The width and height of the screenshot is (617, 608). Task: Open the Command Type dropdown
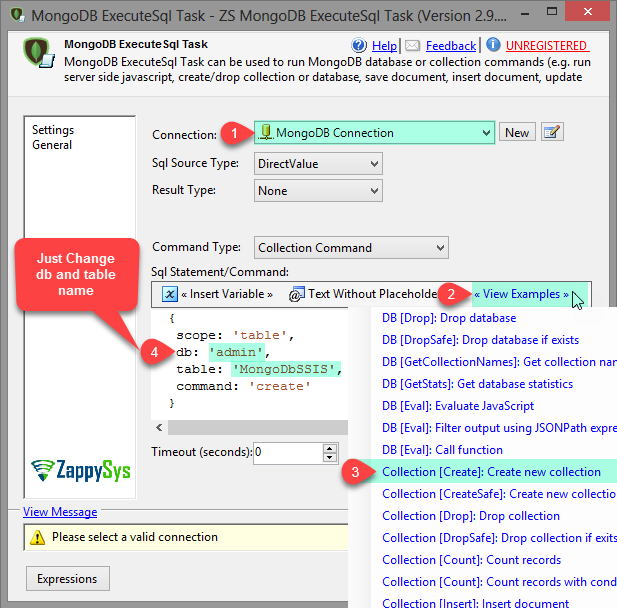[x=351, y=248]
